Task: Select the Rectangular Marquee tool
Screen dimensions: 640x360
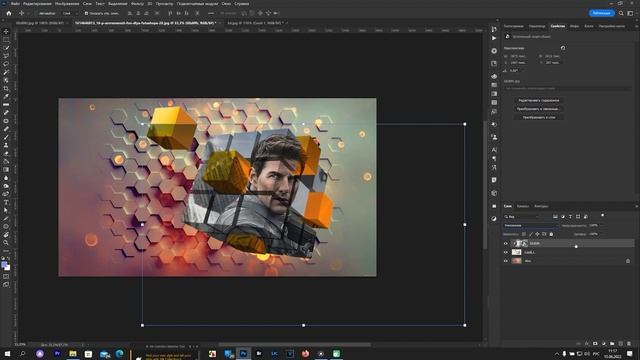Action: tap(6, 40)
